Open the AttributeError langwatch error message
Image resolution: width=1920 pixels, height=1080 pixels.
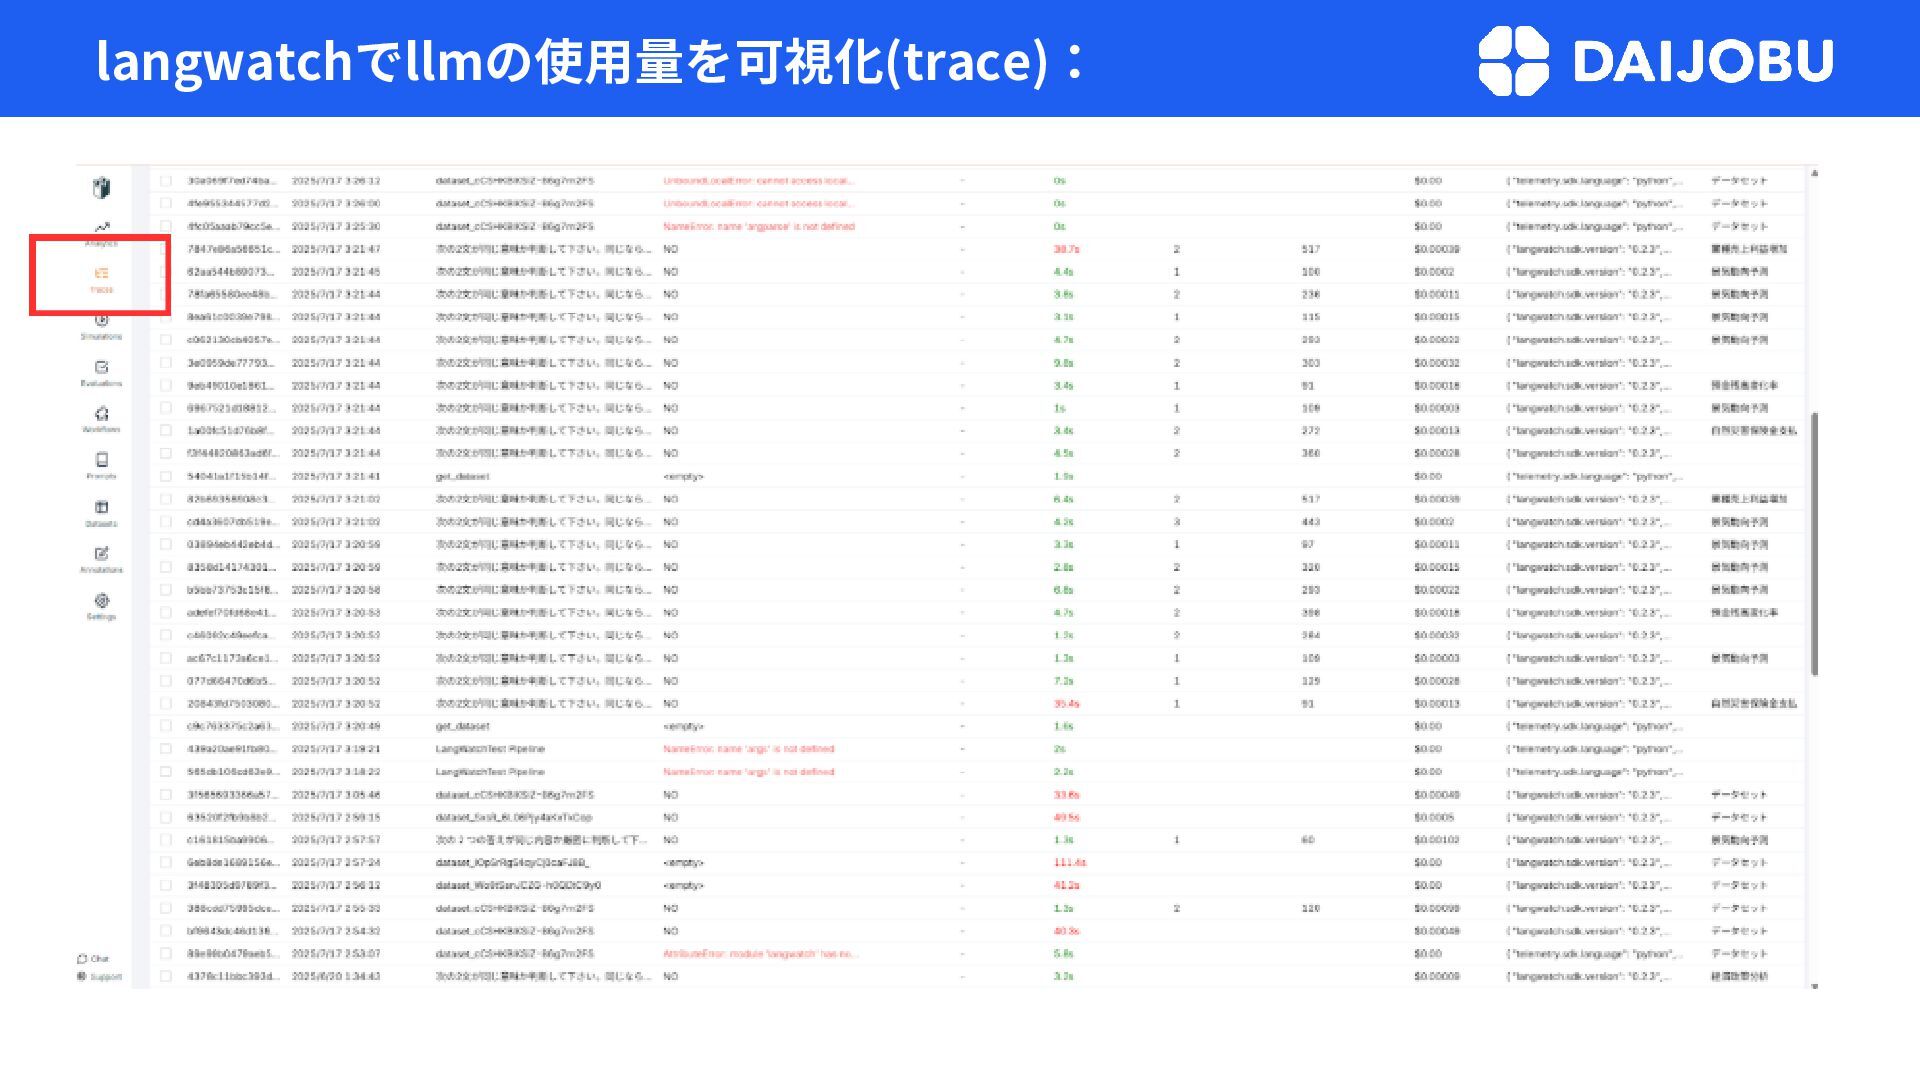[760, 953]
